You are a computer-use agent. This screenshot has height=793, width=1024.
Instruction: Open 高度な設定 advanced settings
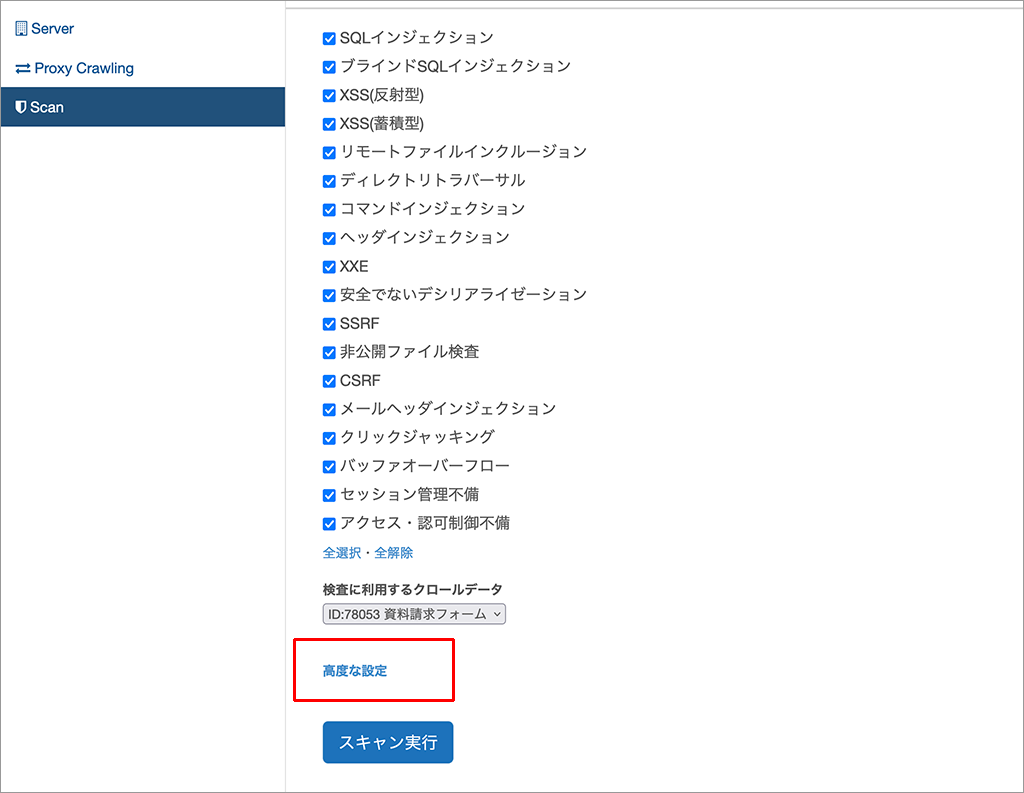(x=349, y=670)
